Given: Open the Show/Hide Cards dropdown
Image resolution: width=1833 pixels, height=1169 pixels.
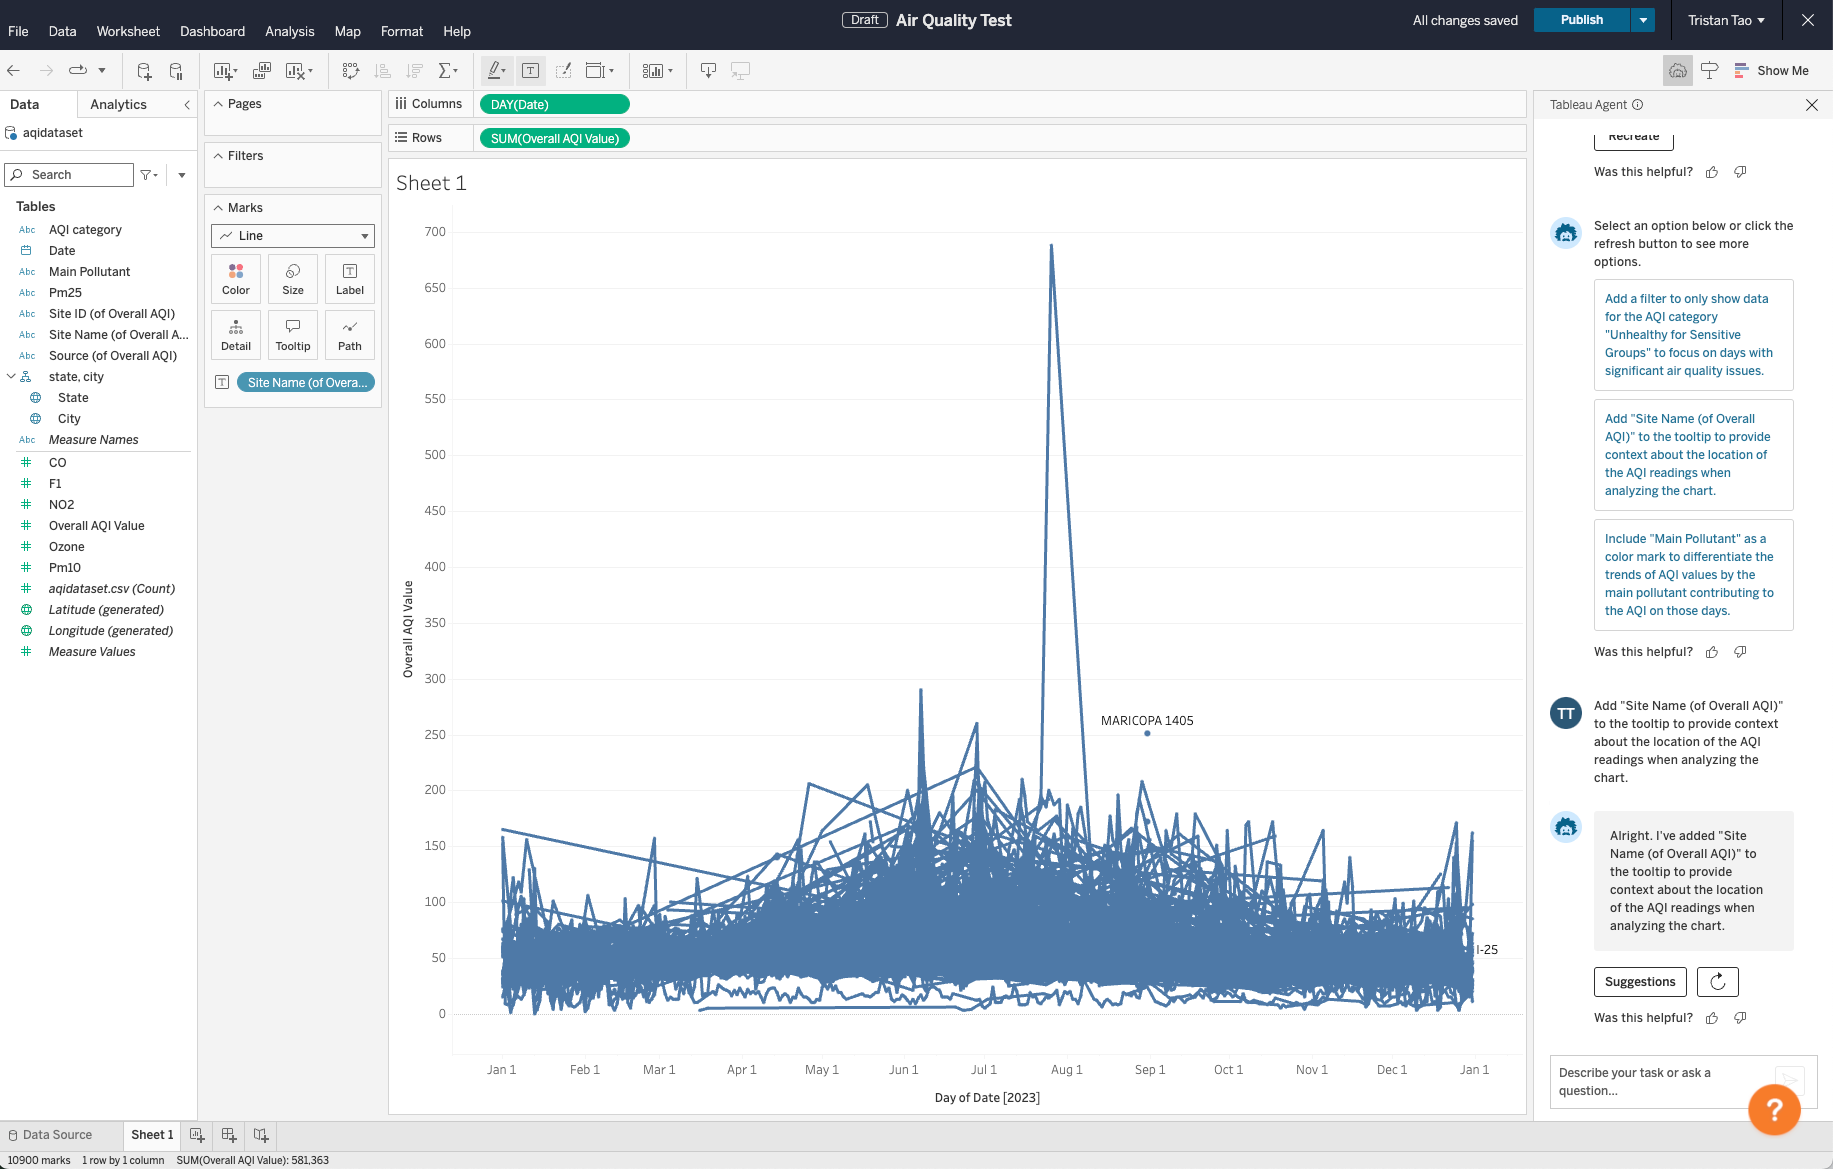Looking at the screenshot, I should point(657,70).
